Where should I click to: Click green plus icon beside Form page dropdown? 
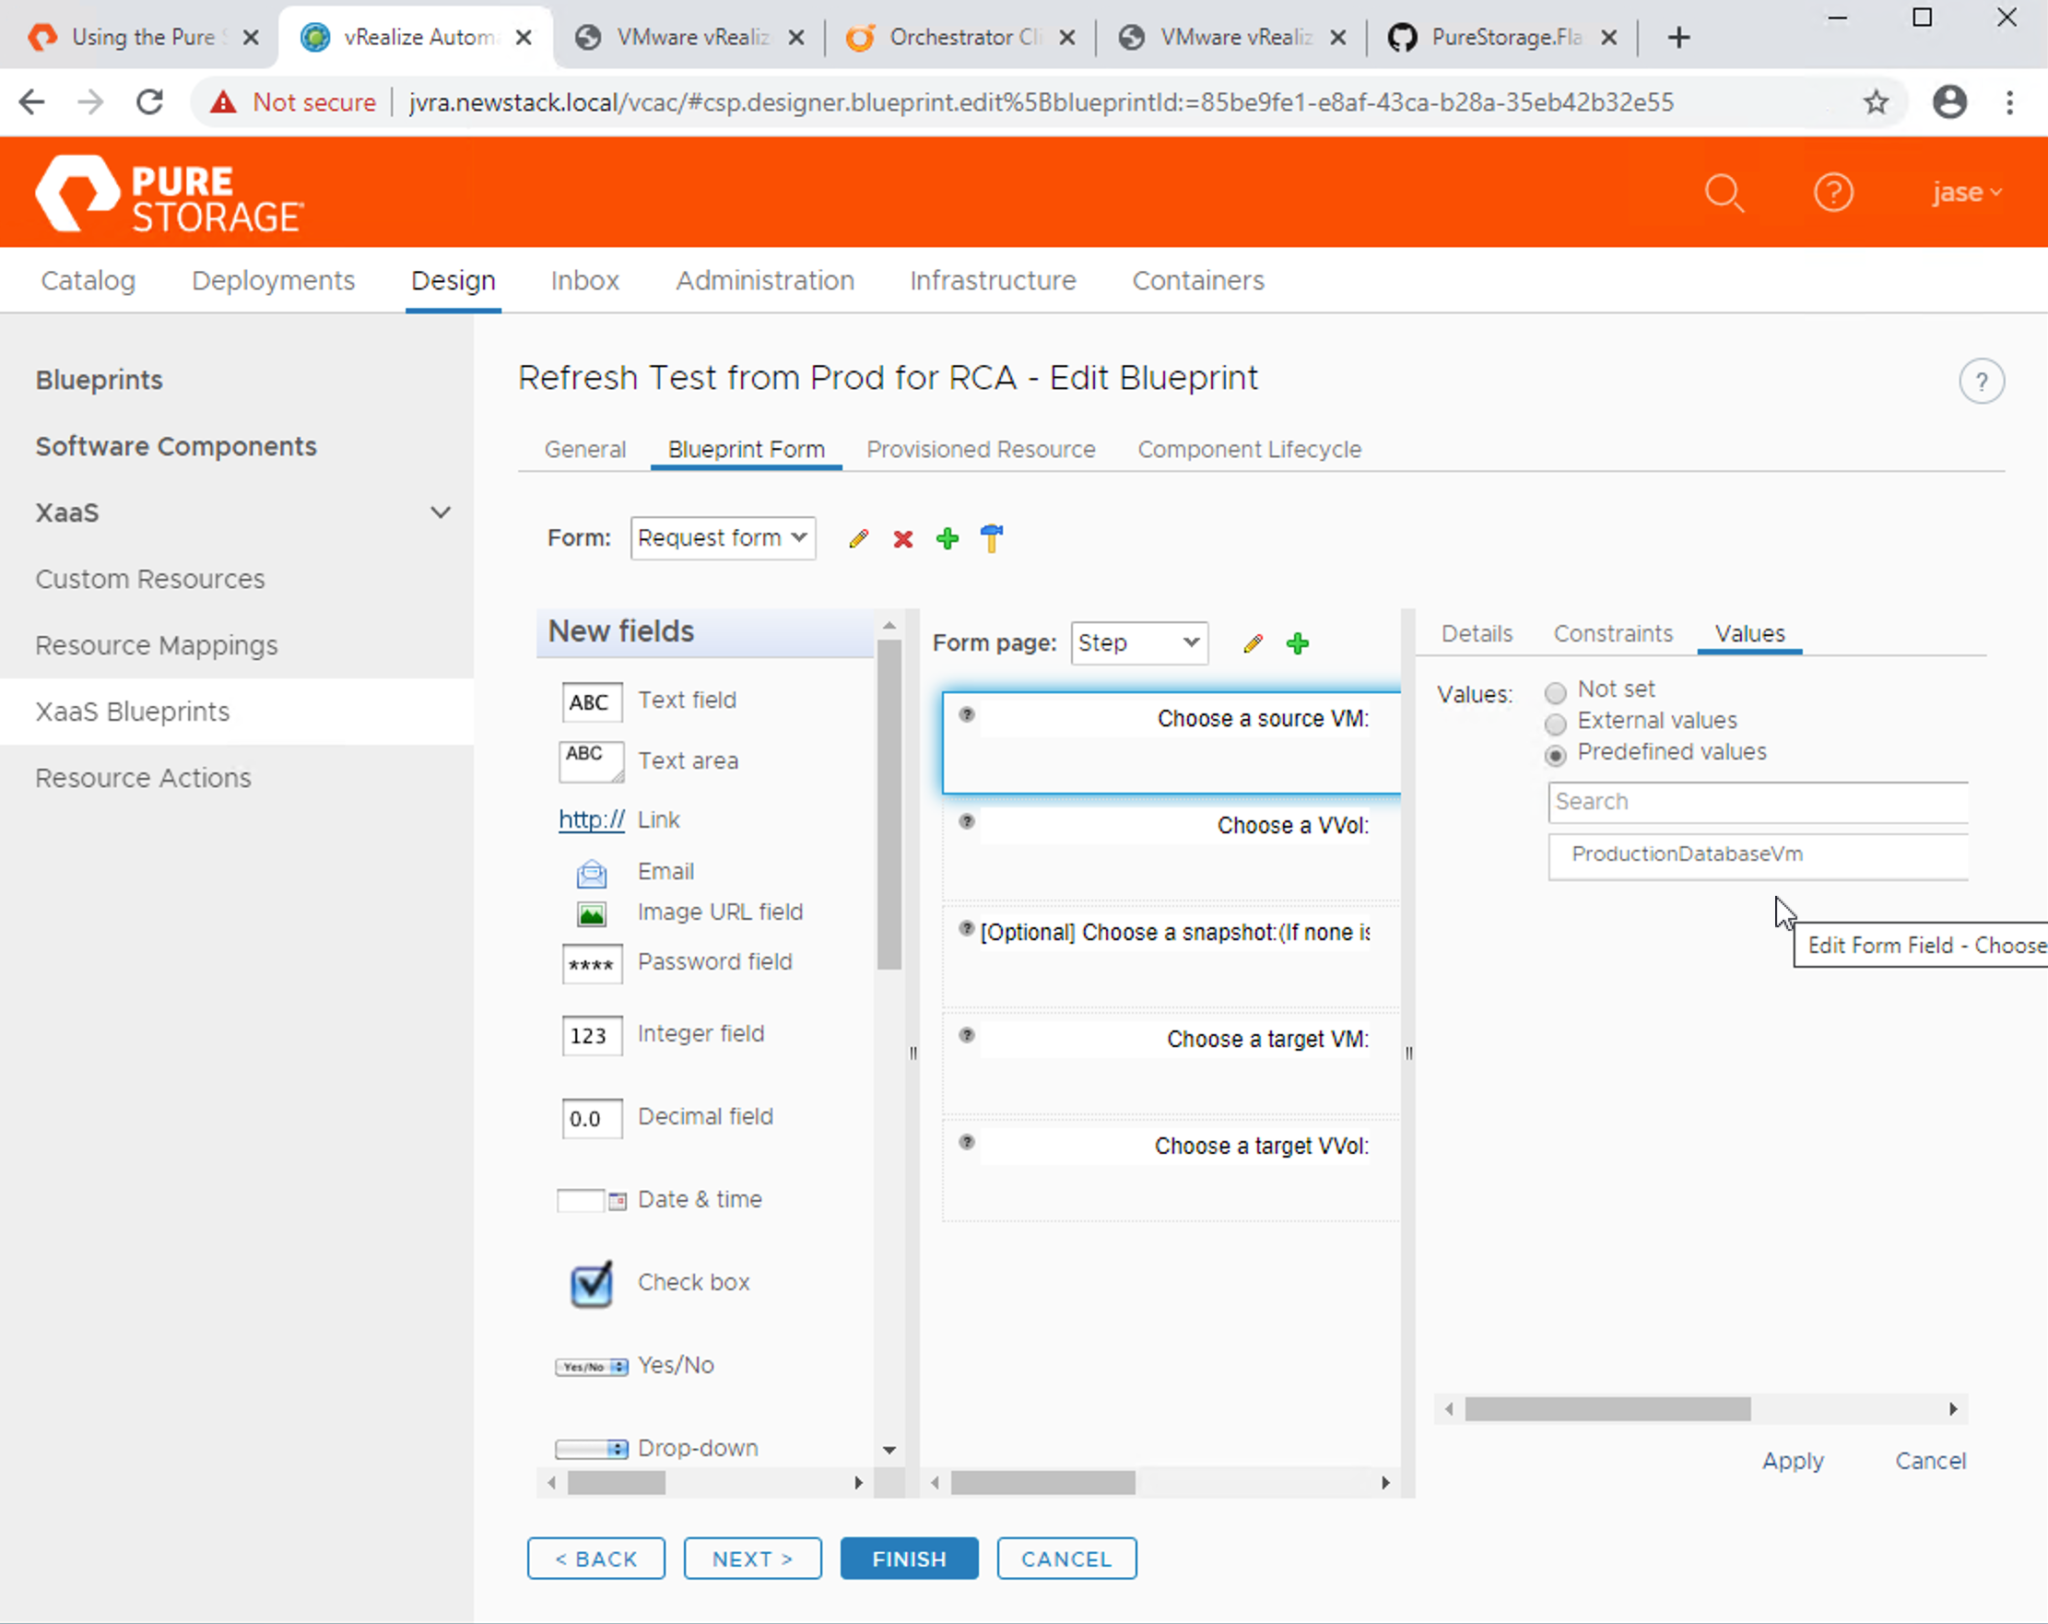pyautogui.click(x=1298, y=643)
